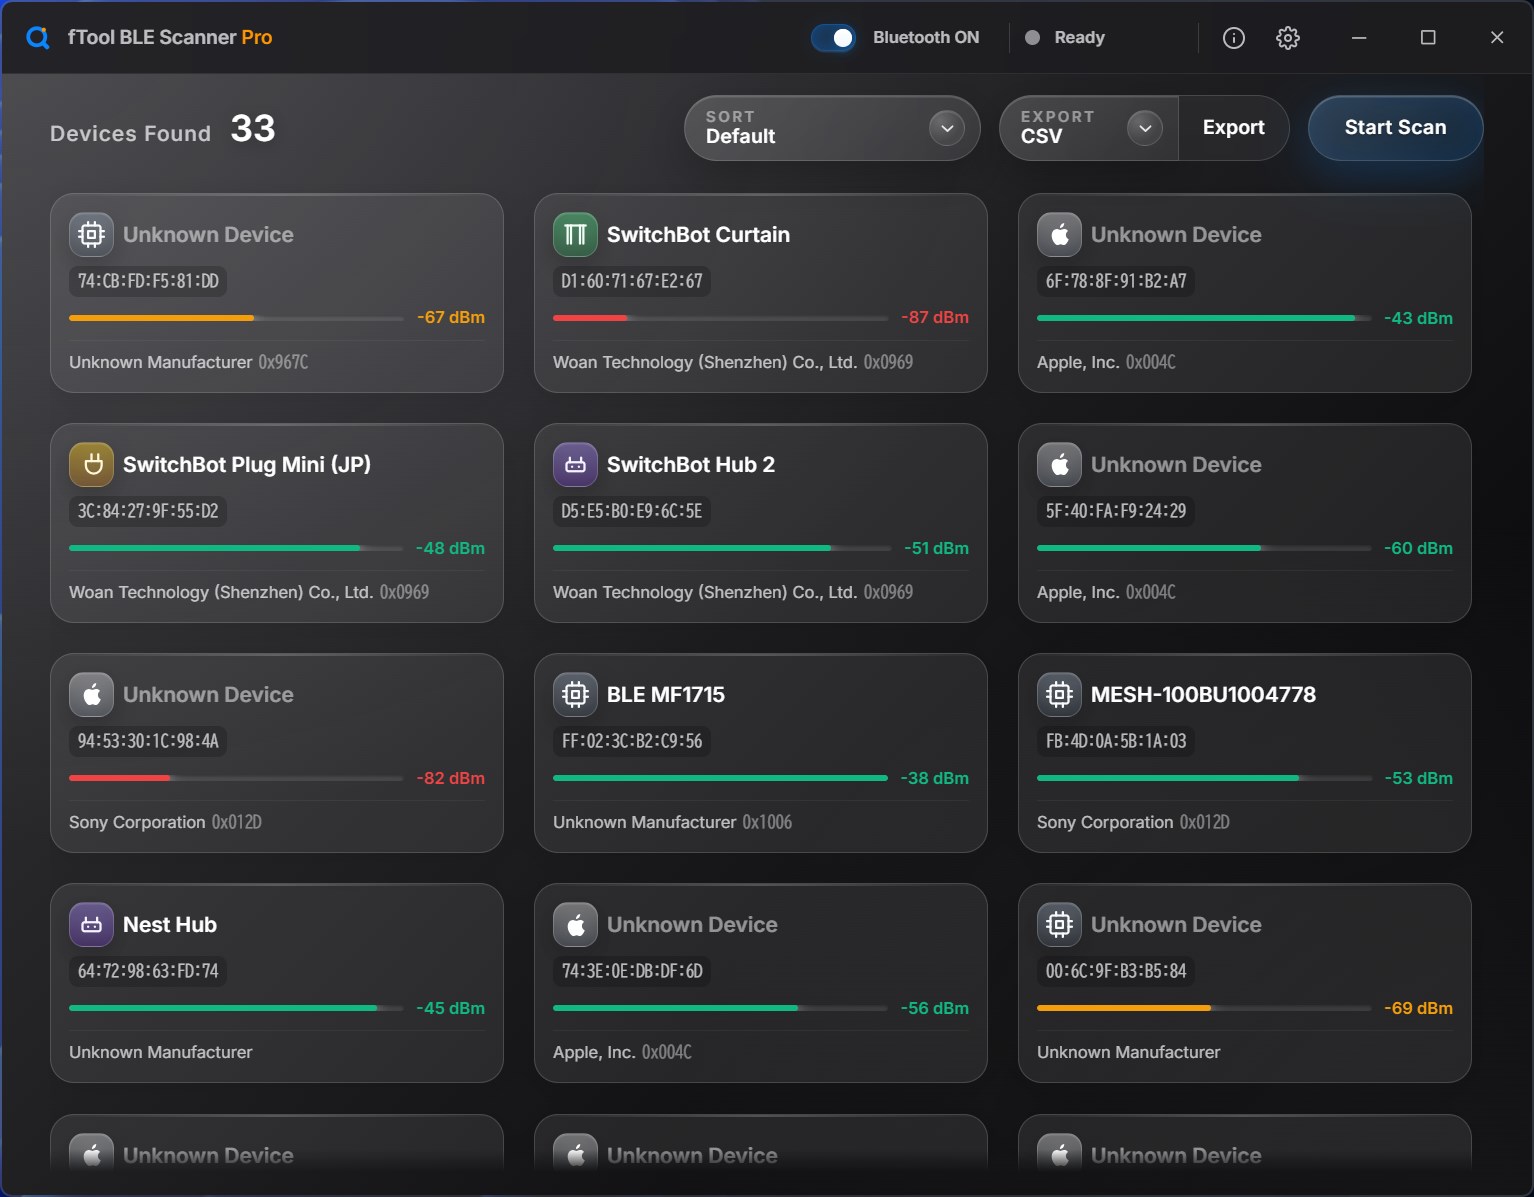Click the fTool BLE Scanner magnifier logo

(x=38, y=38)
